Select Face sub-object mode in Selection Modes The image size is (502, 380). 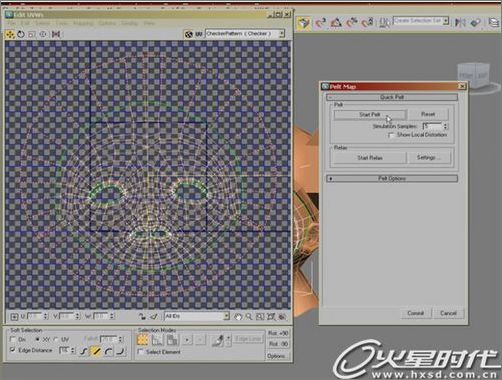click(x=172, y=340)
